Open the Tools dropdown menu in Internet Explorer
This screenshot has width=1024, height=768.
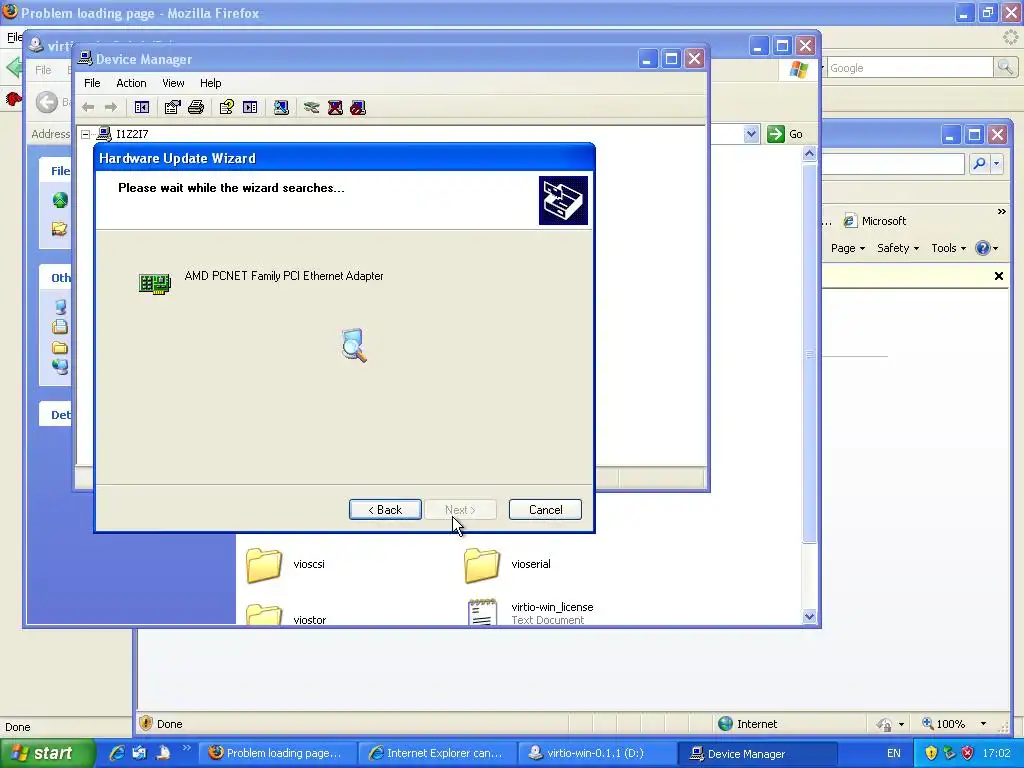point(948,248)
